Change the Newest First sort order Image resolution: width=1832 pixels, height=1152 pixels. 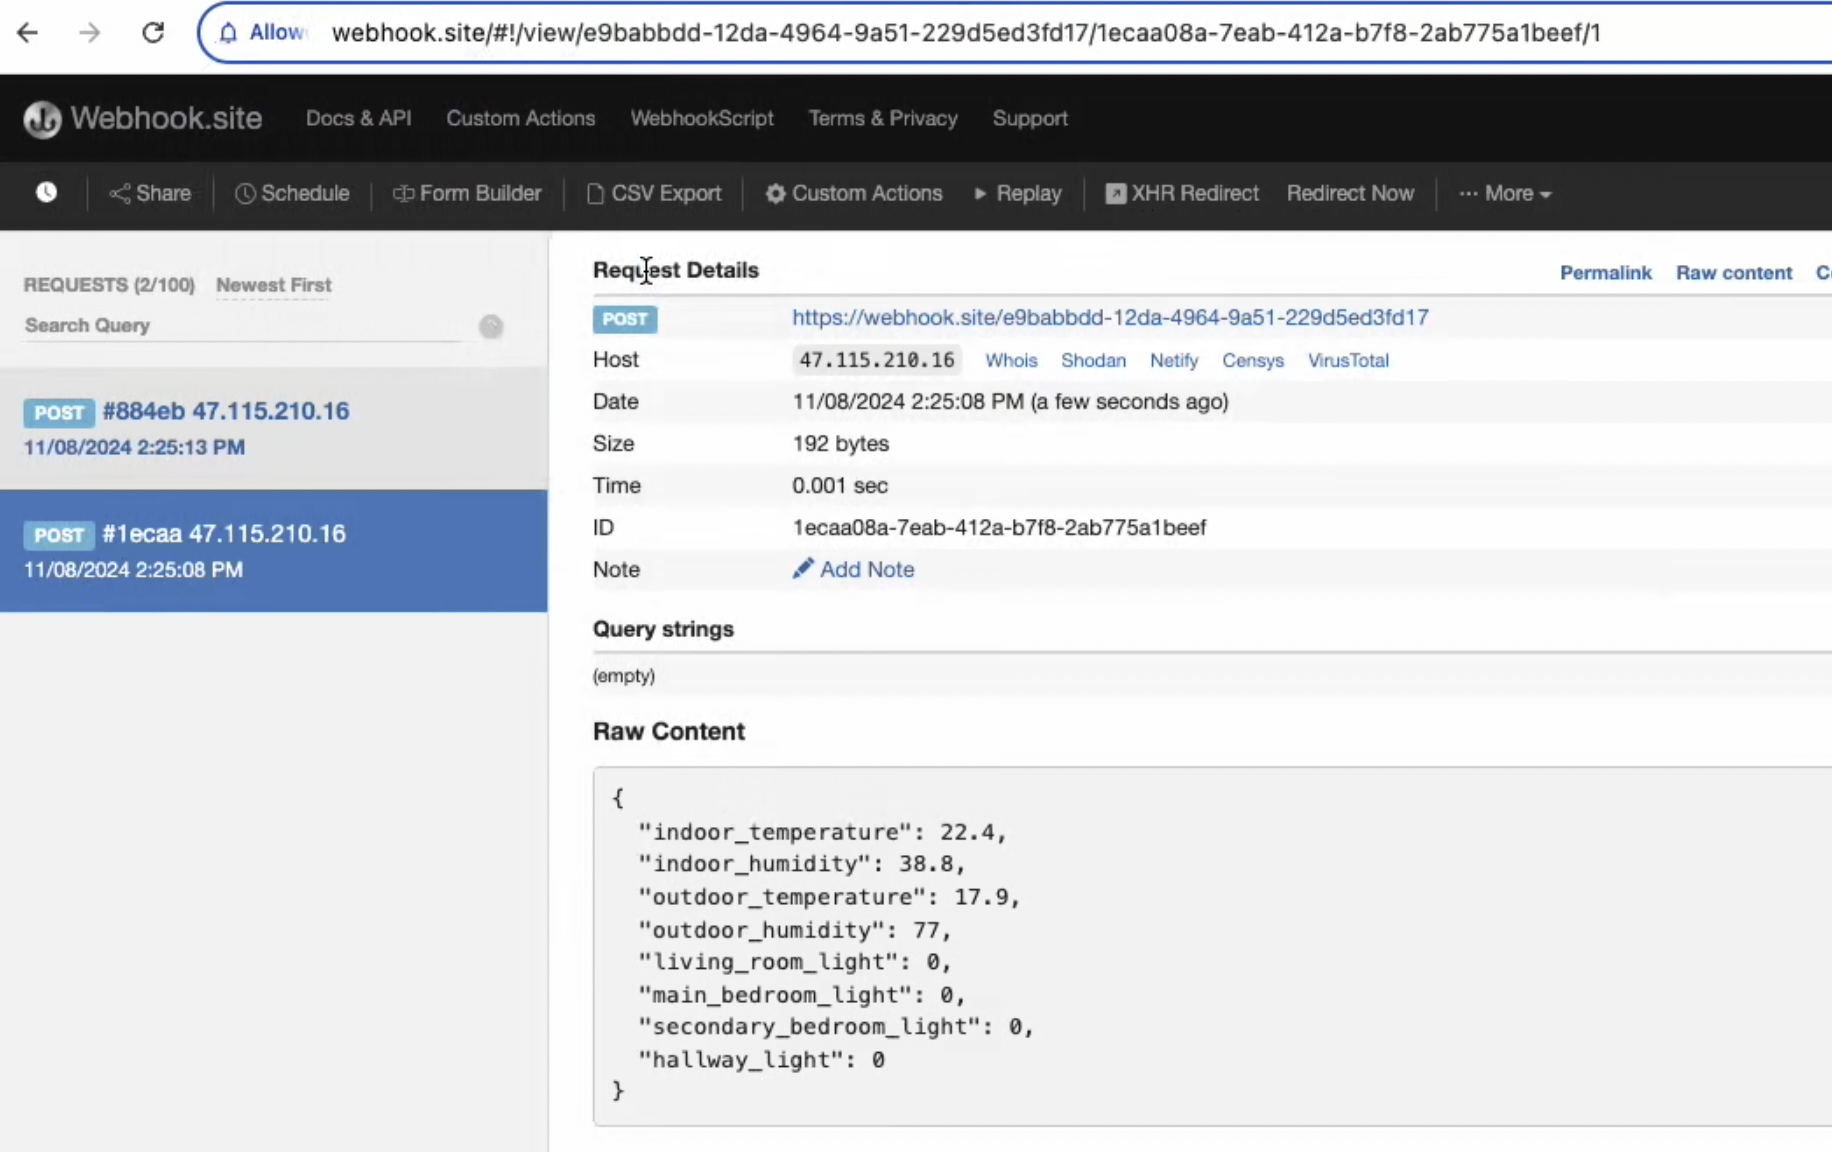(x=273, y=285)
